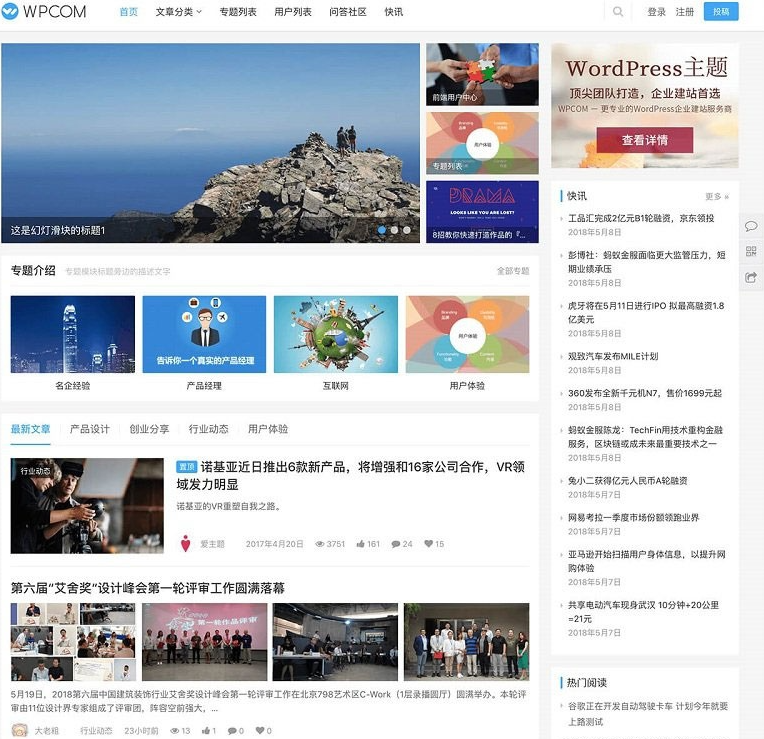Click thumbs-up icon on 艾舍奖 article
The width and height of the screenshot is (764, 739).
pyautogui.click(x=206, y=731)
